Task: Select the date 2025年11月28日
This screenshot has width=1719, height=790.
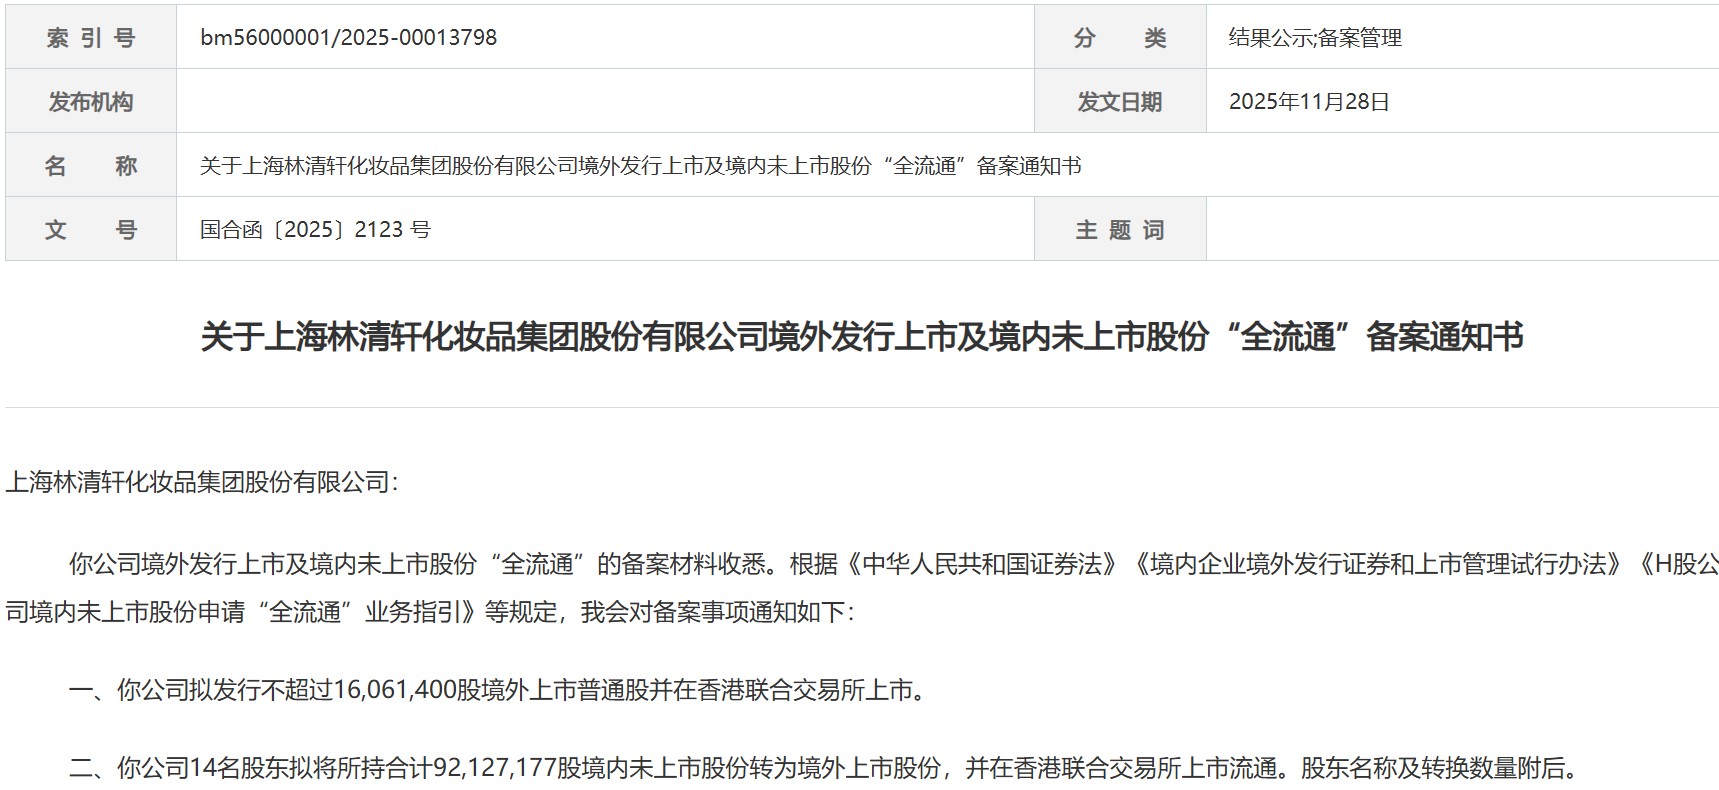Action: [1309, 102]
